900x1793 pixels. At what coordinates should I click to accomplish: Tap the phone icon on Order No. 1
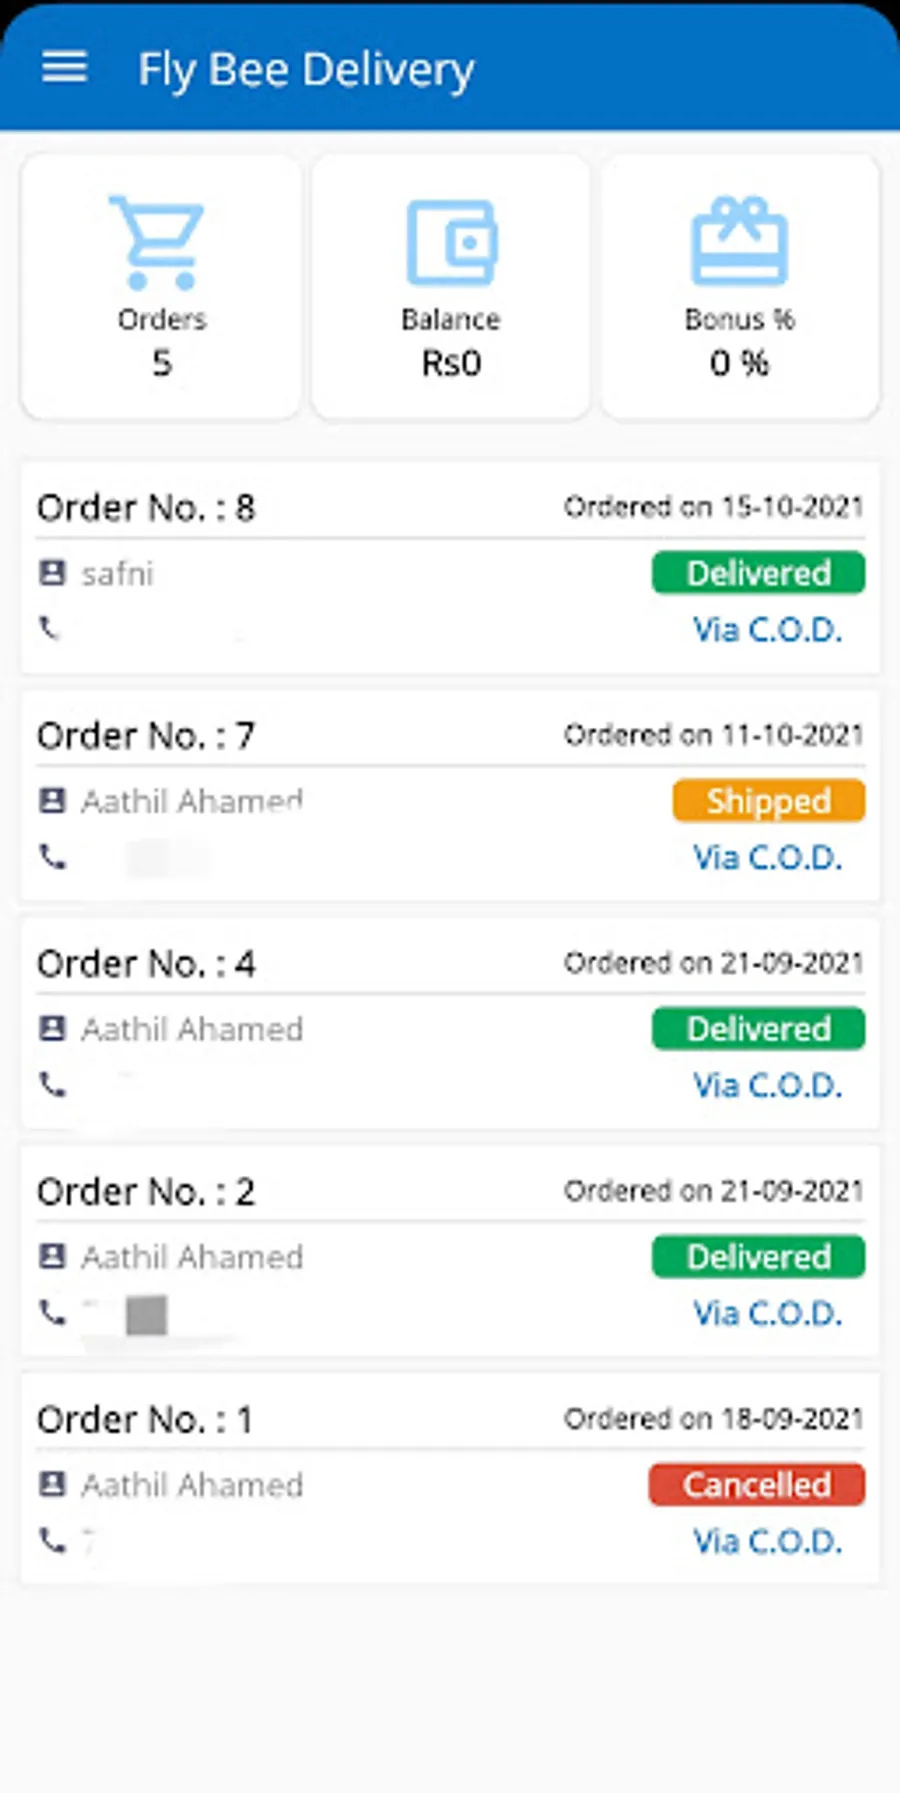click(52, 1540)
